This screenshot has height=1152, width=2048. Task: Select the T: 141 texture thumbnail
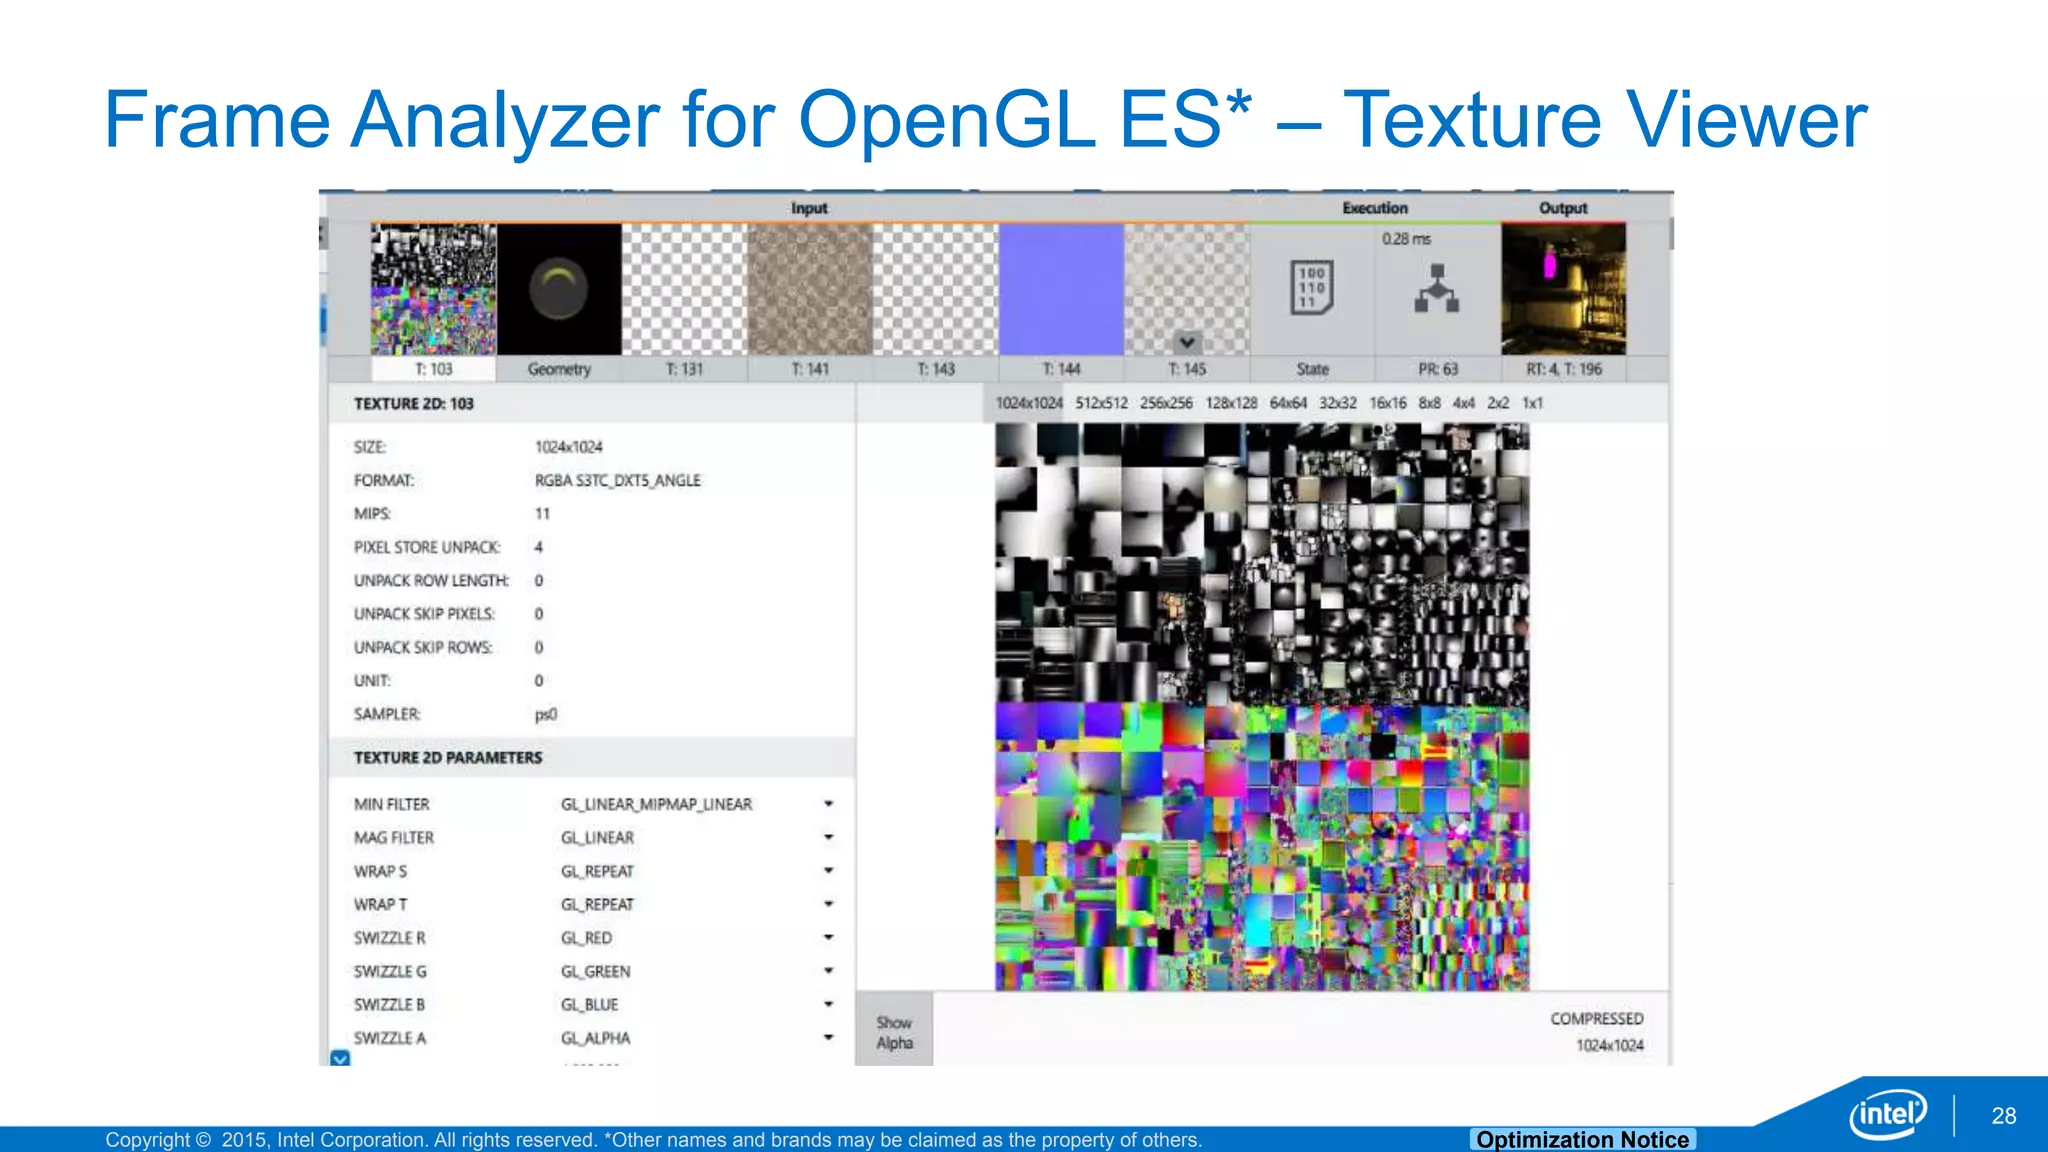810,289
